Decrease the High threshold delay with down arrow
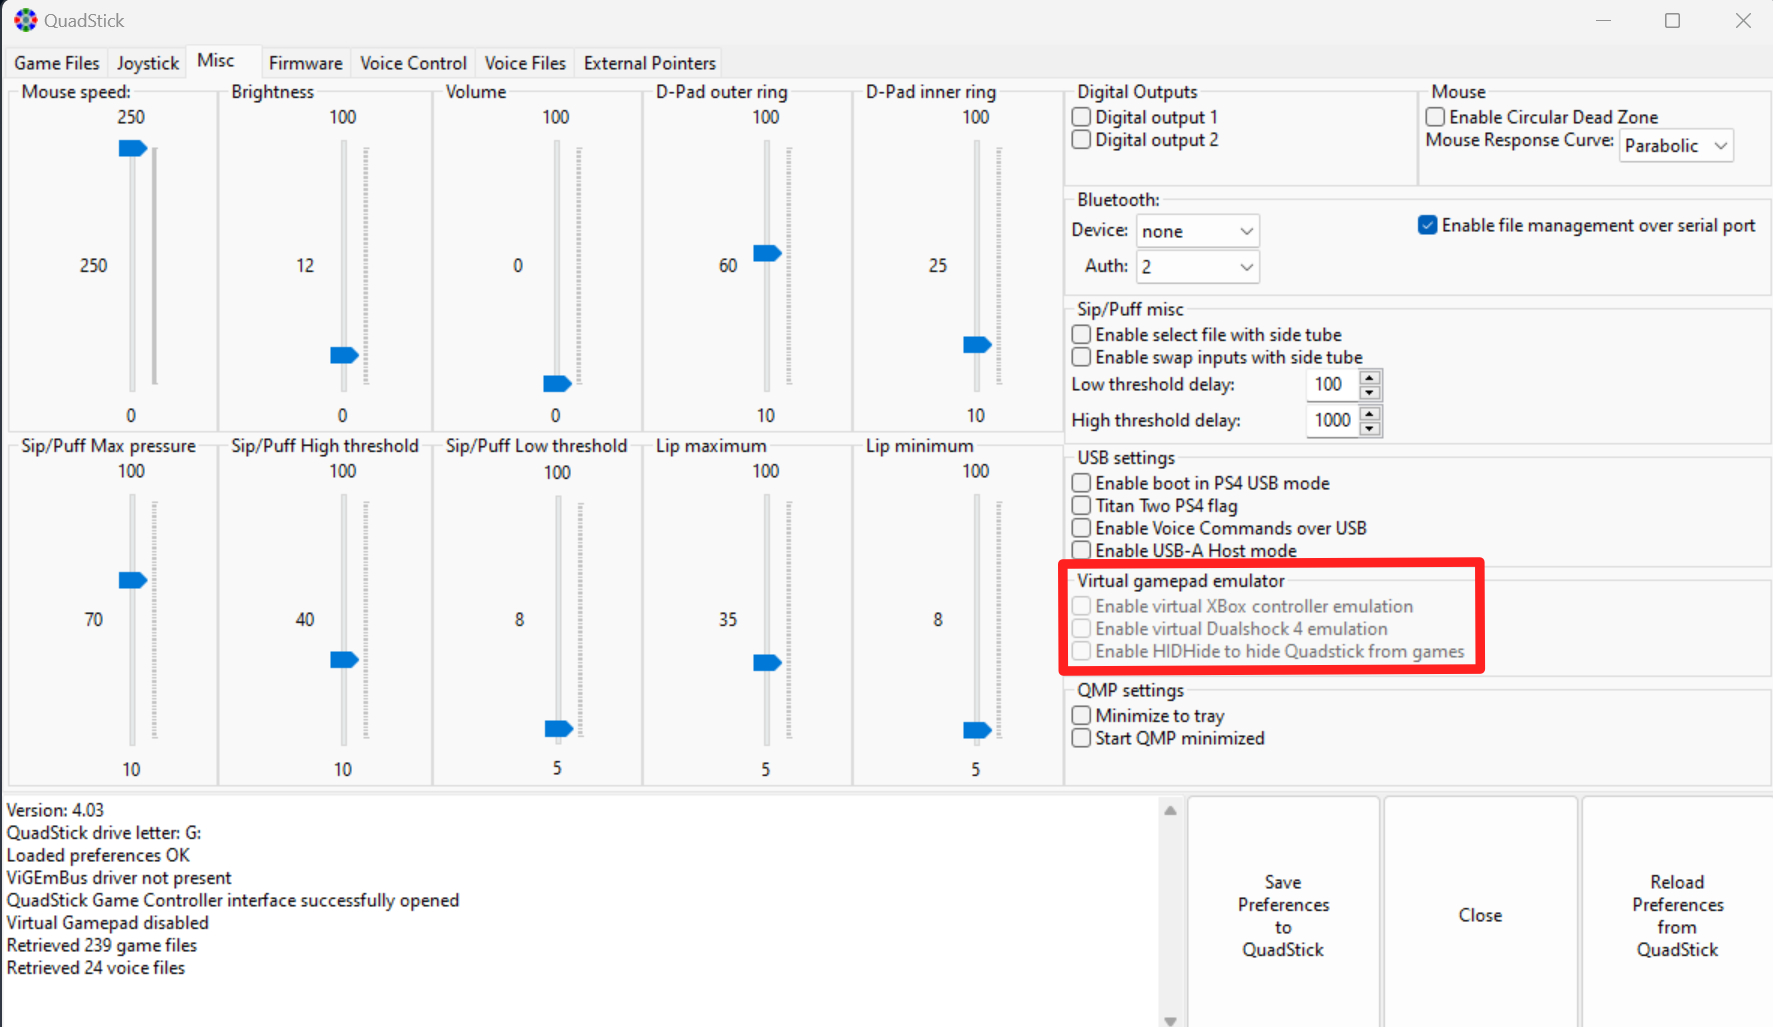Screen dimensions: 1773x1027 point(1370,428)
